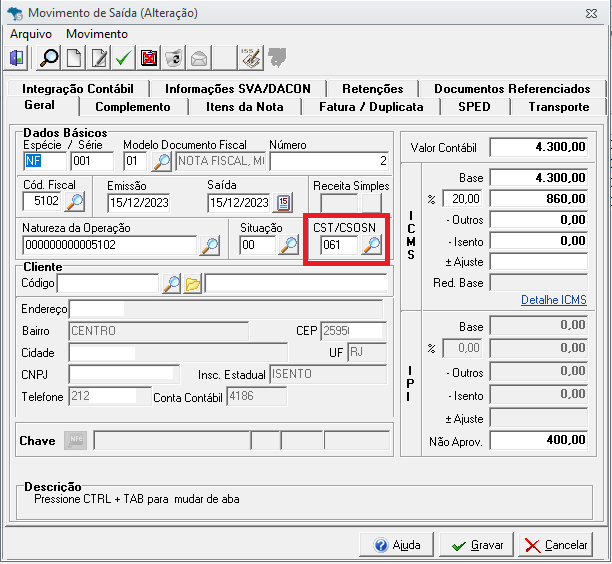Click the edit document pencil toolbar icon
Viewport: 612px width, 564px height.
(x=99, y=59)
